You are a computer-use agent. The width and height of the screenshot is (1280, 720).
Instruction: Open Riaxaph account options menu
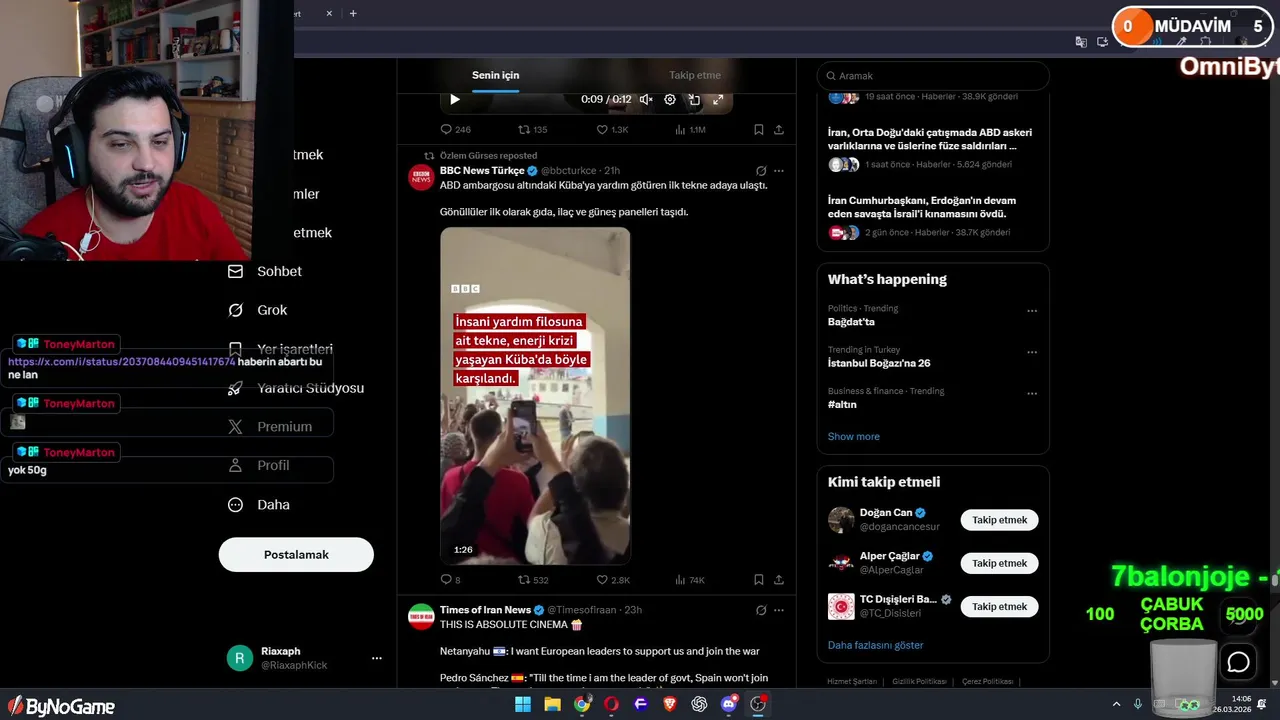point(377,658)
